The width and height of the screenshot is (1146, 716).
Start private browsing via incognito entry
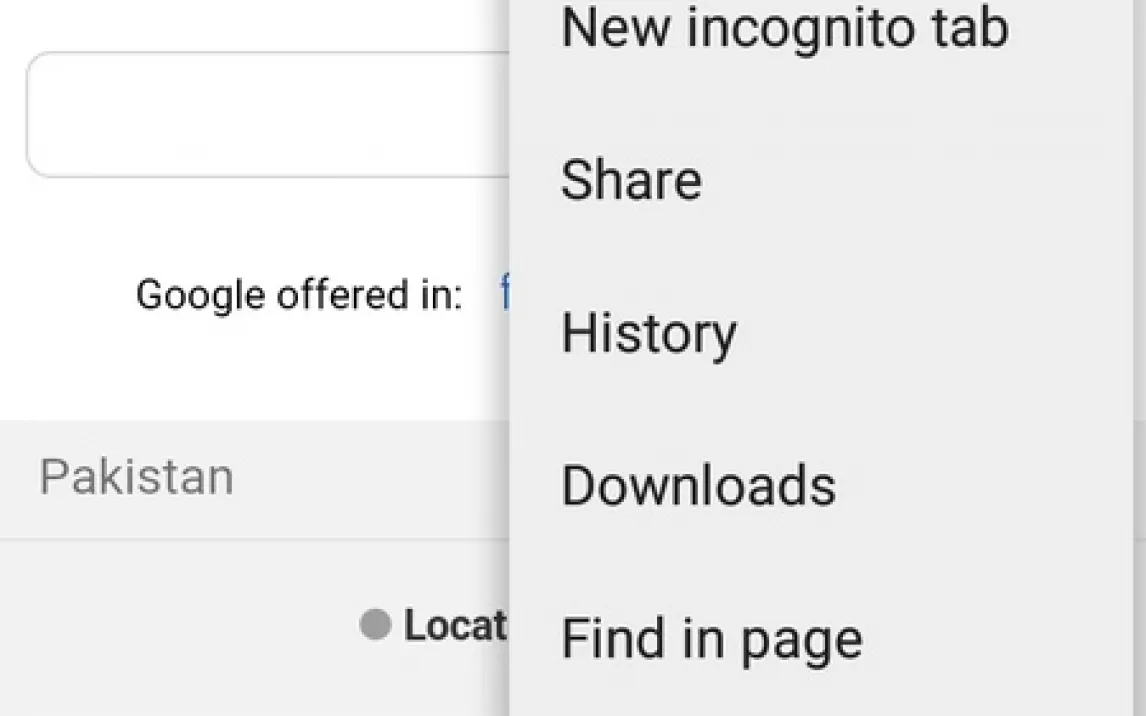pyautogui.click(x=784, y=27)
